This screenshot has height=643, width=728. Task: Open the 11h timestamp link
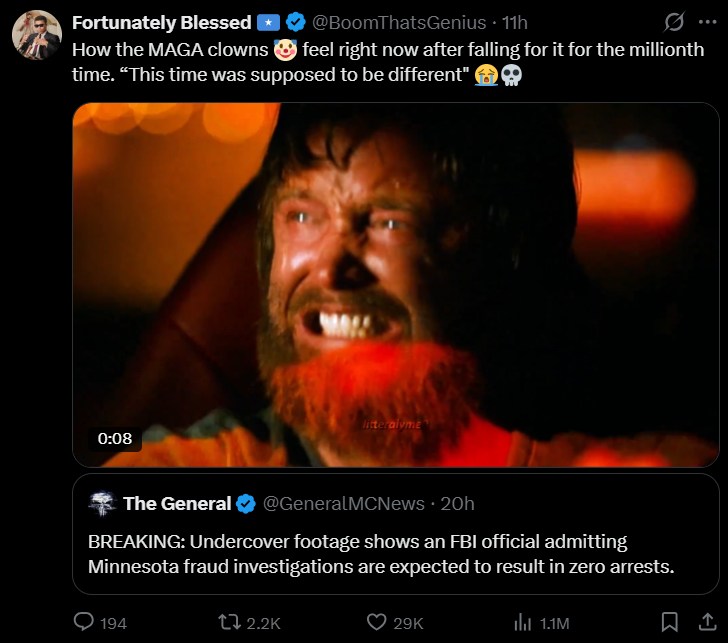pyautogui.click(x=515, y=22)
